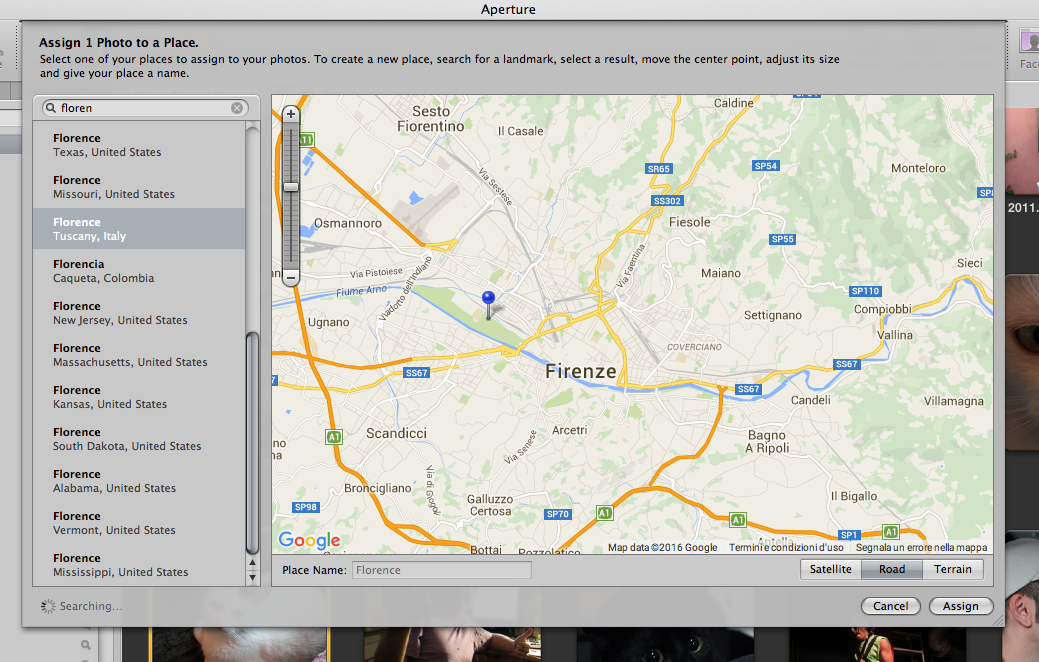Screen dimensions: 1039x662
Task: Select Florence, Missouri, United States
Action: [139, 187]
